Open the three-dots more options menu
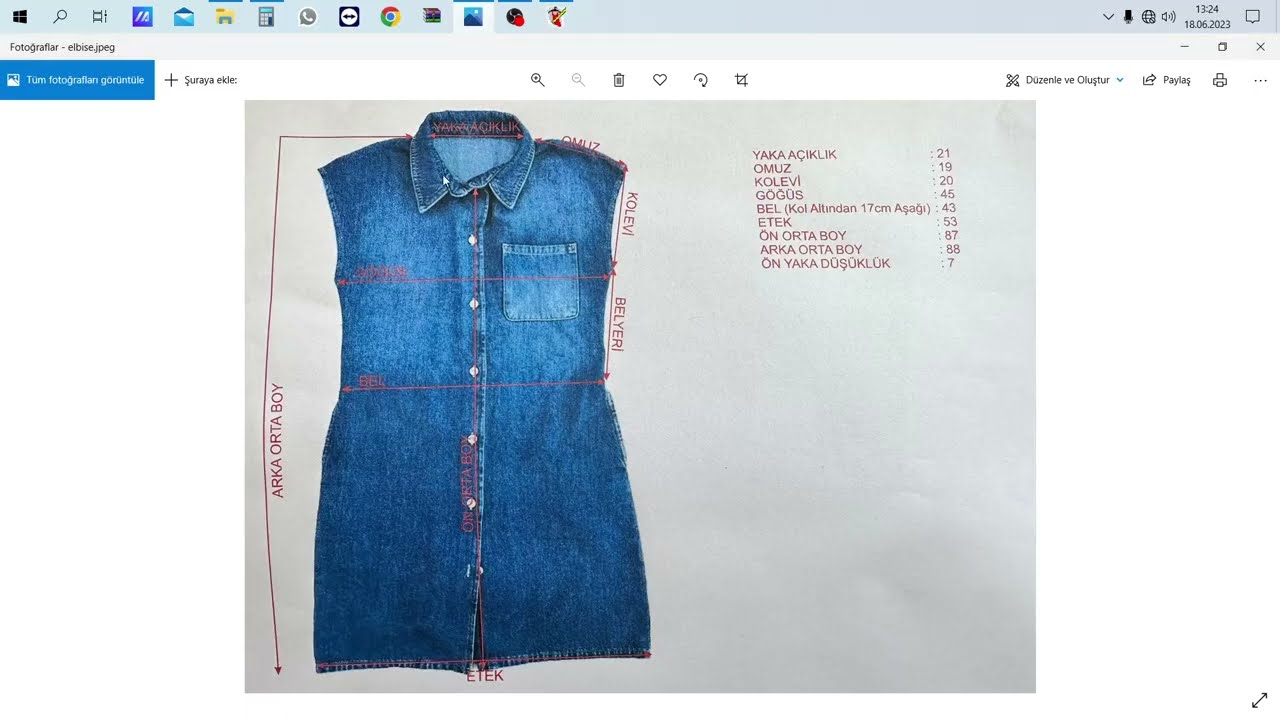This screenshot has width=1280, height=720. 1260,80
